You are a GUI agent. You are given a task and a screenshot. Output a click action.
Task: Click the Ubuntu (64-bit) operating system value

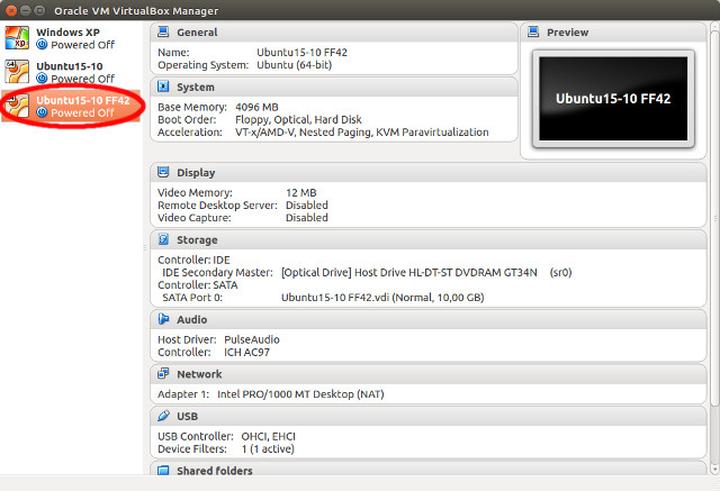(x=294, y=65)
